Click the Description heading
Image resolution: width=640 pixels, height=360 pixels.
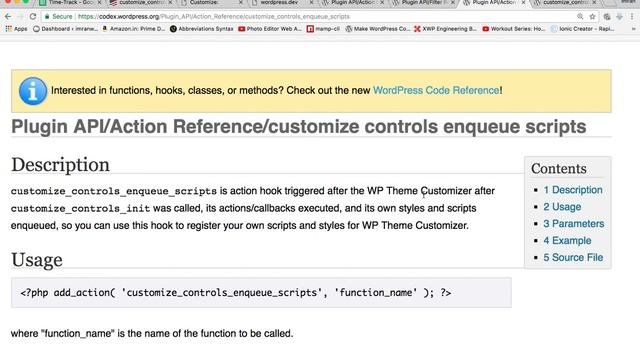[x=60, y=165]
